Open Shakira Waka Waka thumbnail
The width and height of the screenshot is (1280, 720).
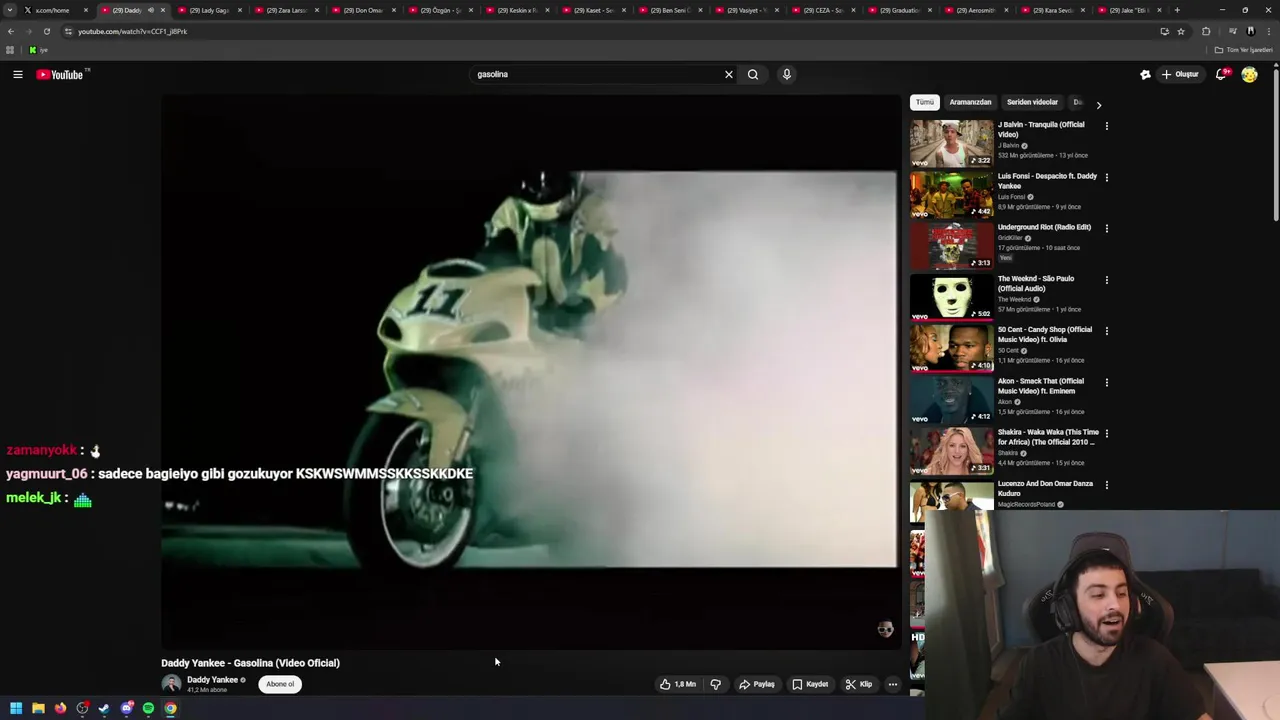(x=951, y=451)
